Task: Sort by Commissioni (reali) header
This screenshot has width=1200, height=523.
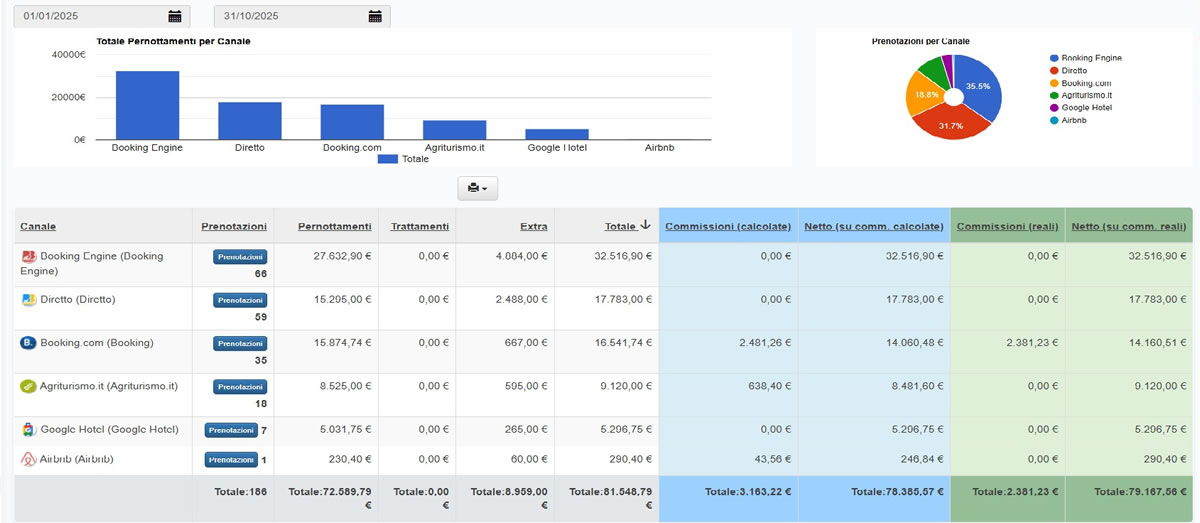Action: [1007, 227]
